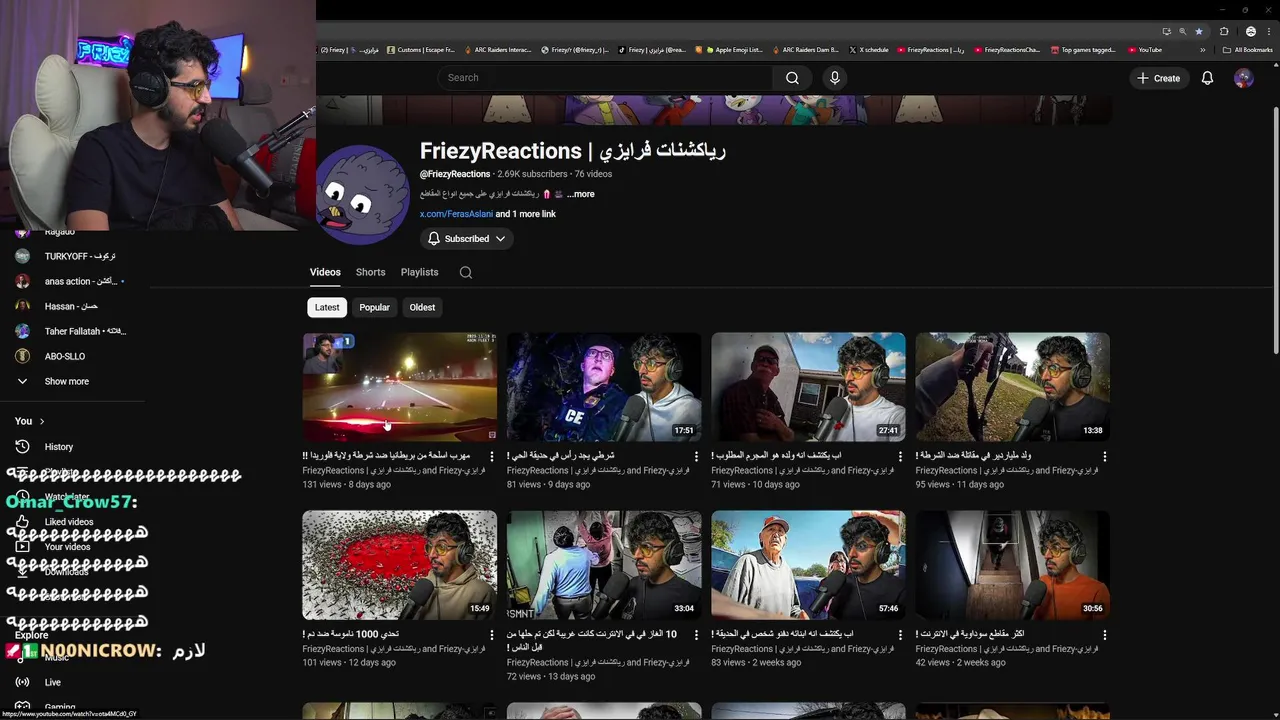The width and height of the screenshot is (1280, 720).
Task: Focus the YouTube Search field
Action: pyautogui.click(x=604, y=78)
